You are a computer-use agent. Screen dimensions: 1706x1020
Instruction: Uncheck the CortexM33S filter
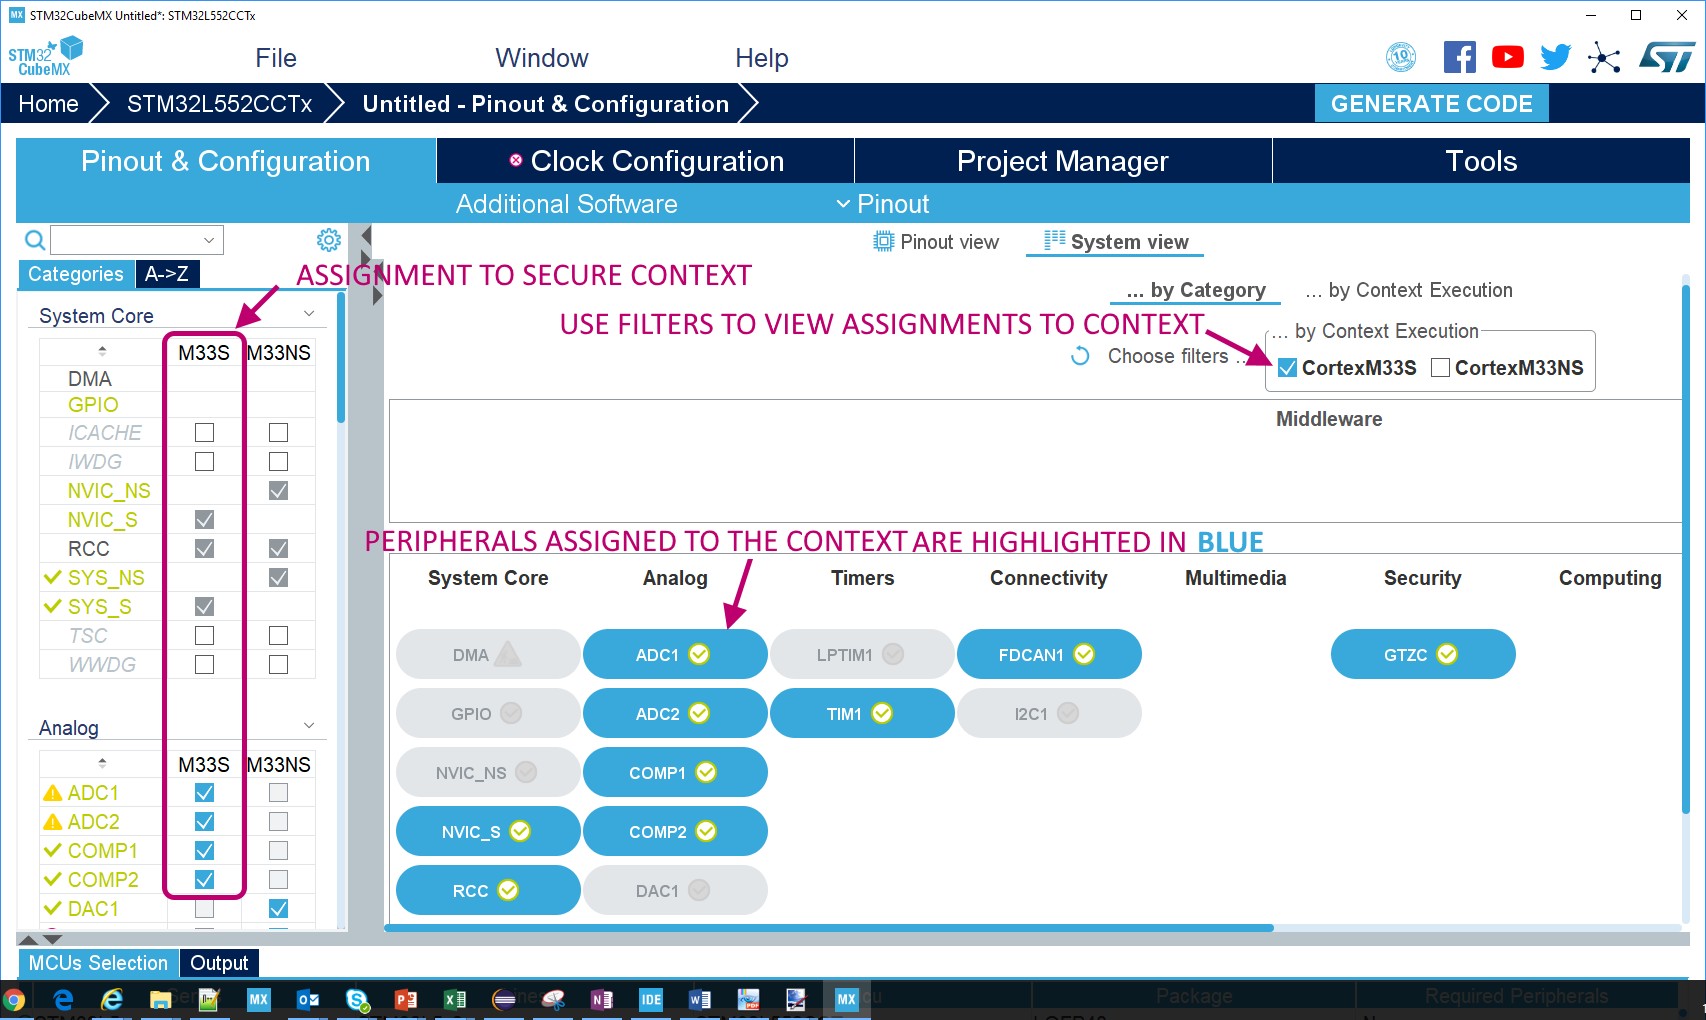(1288, 367)
